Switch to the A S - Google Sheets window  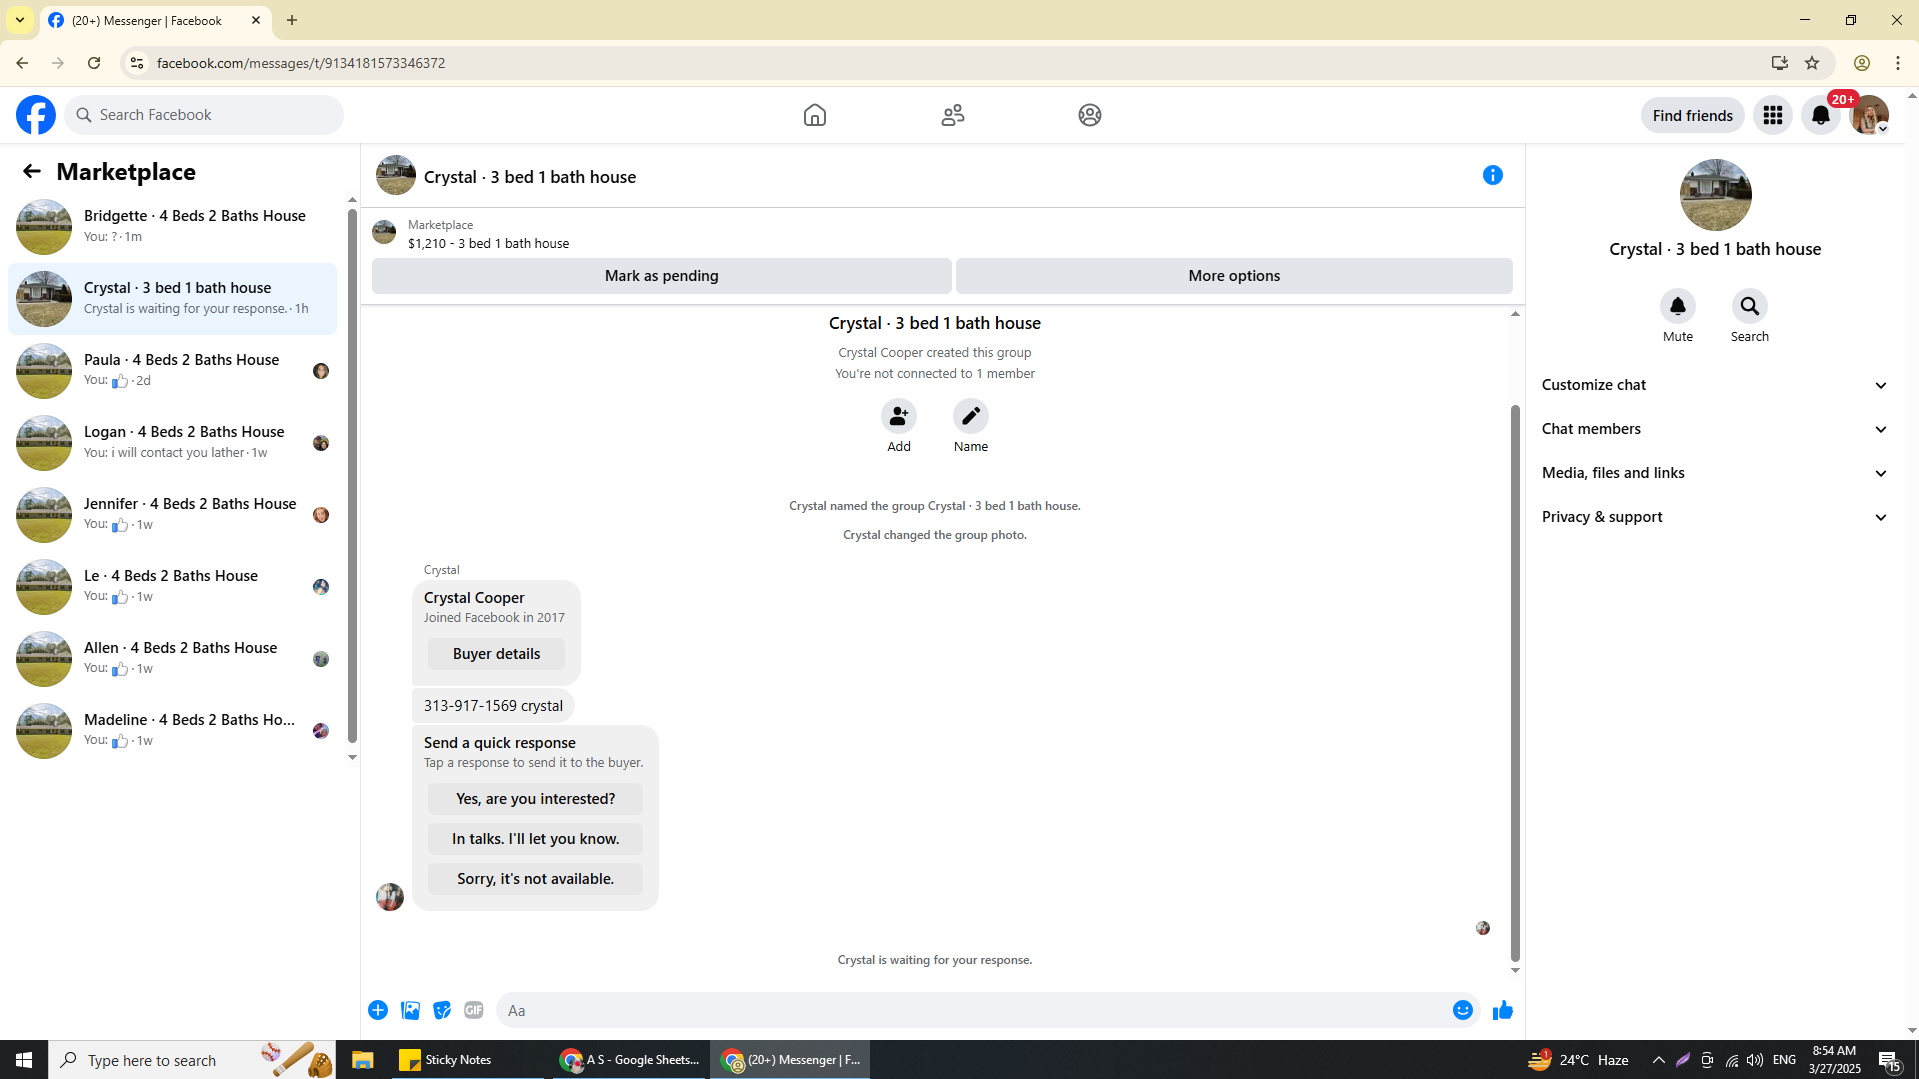(x=630, y=1060)
